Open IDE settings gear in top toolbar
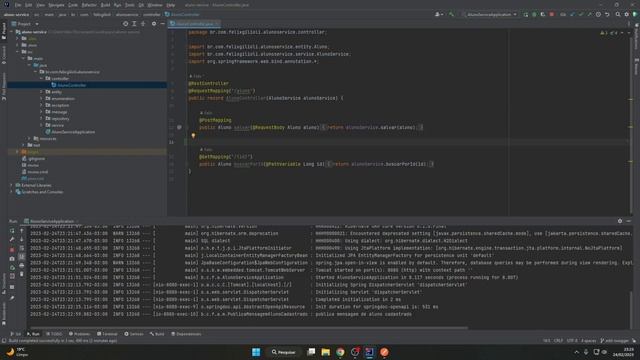The width and height of the screenshot is (640, 360). (627, 14)
